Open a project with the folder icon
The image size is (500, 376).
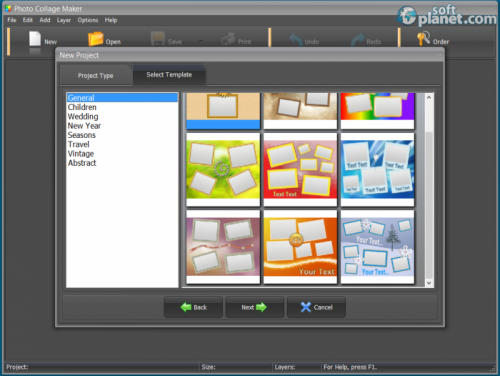(x=96, y=39)
